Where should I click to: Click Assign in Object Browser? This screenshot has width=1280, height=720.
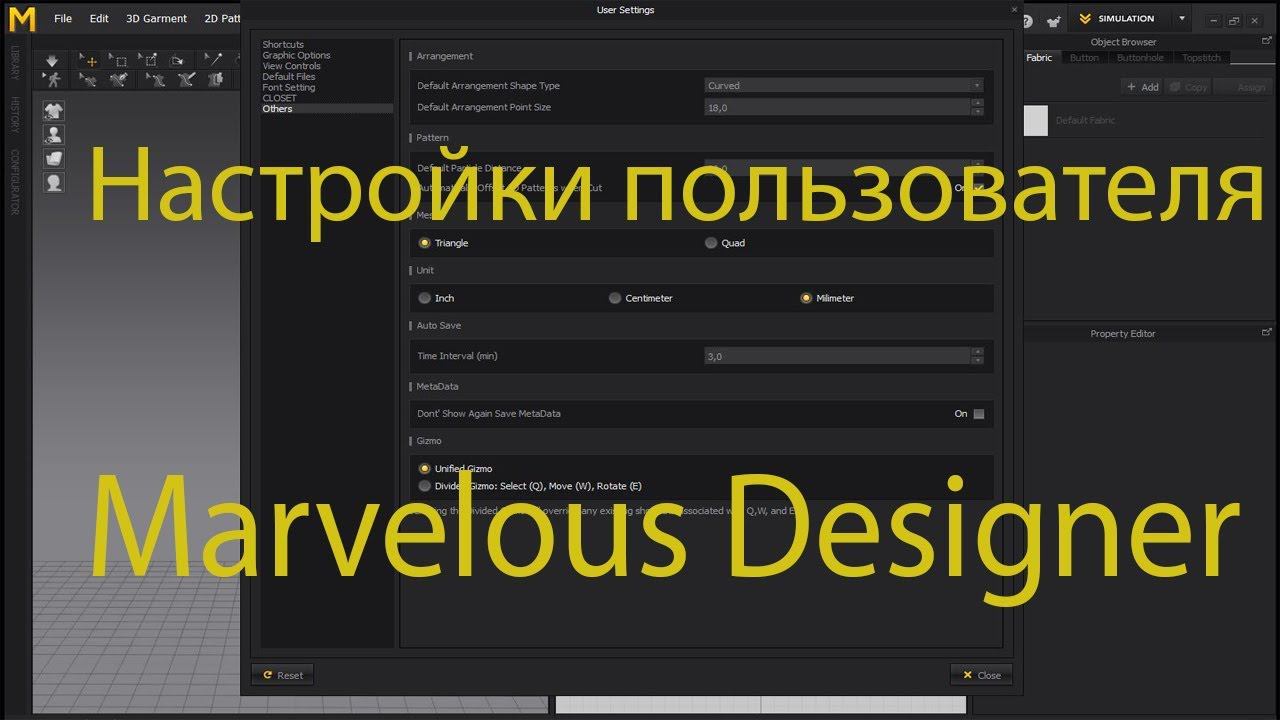(x=1243, y=87)
